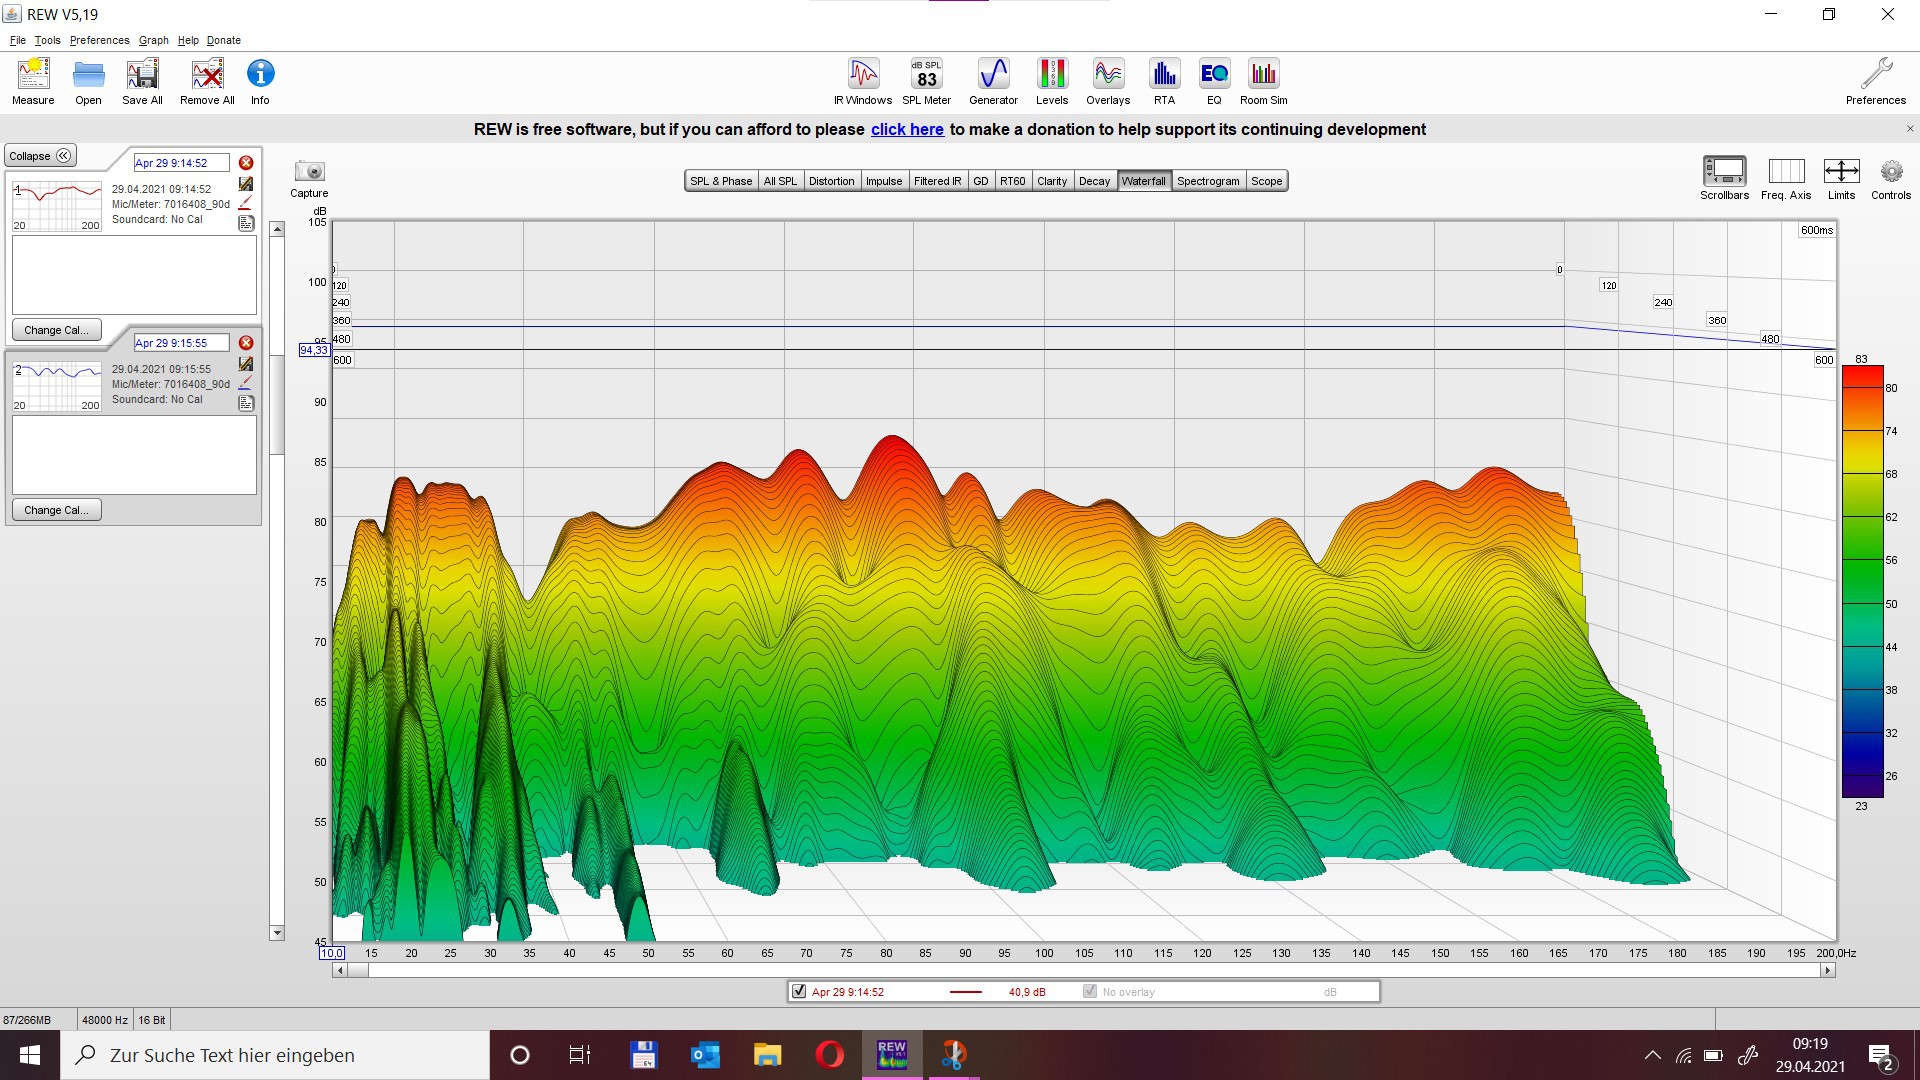Capture the graph image
This screenshot has width=1920, height=1080.
click(309, 173)
